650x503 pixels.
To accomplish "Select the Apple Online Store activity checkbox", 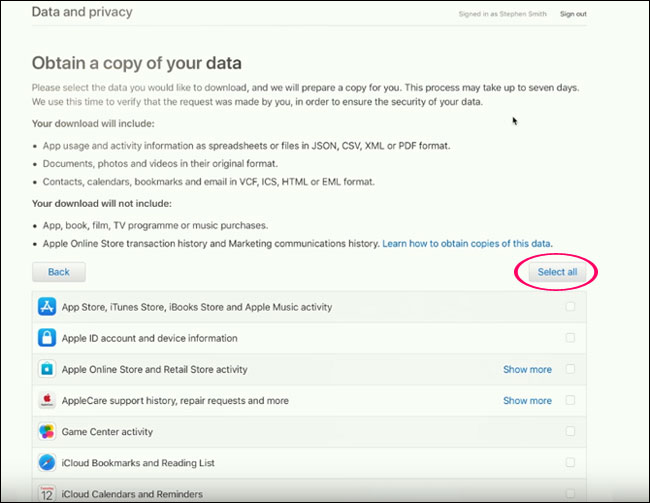I will click(x=570, y=369).
